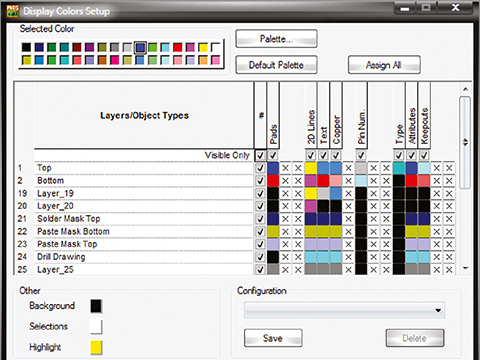Set Bottom layer Attributes color cell
This screenshot has width=480, height=360.
[411, 181]
